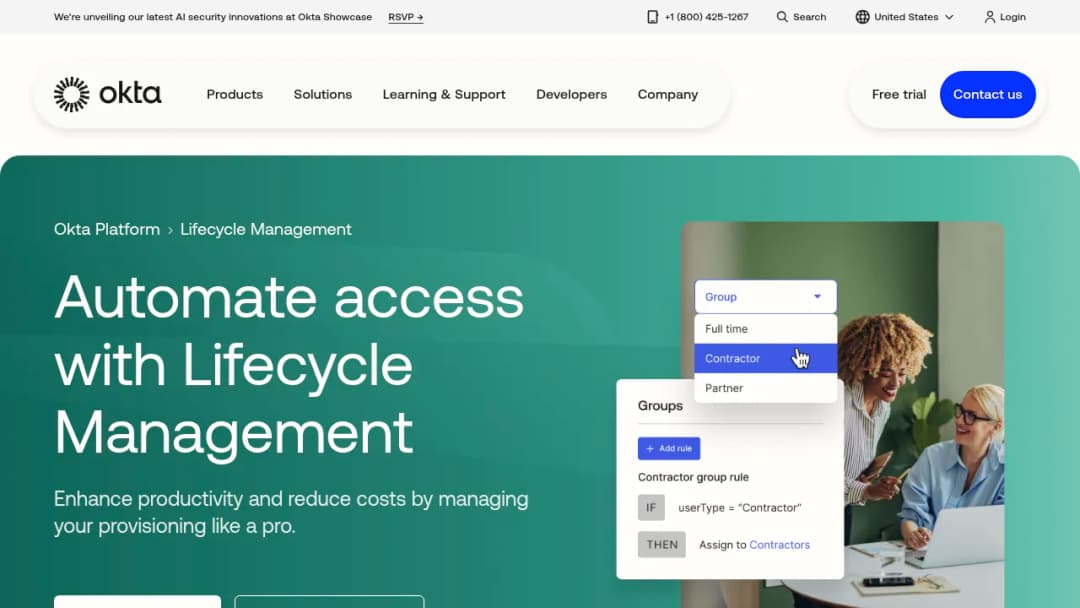
Task: Click the Okta Platform breadcrumb
Action: [107, 229]
